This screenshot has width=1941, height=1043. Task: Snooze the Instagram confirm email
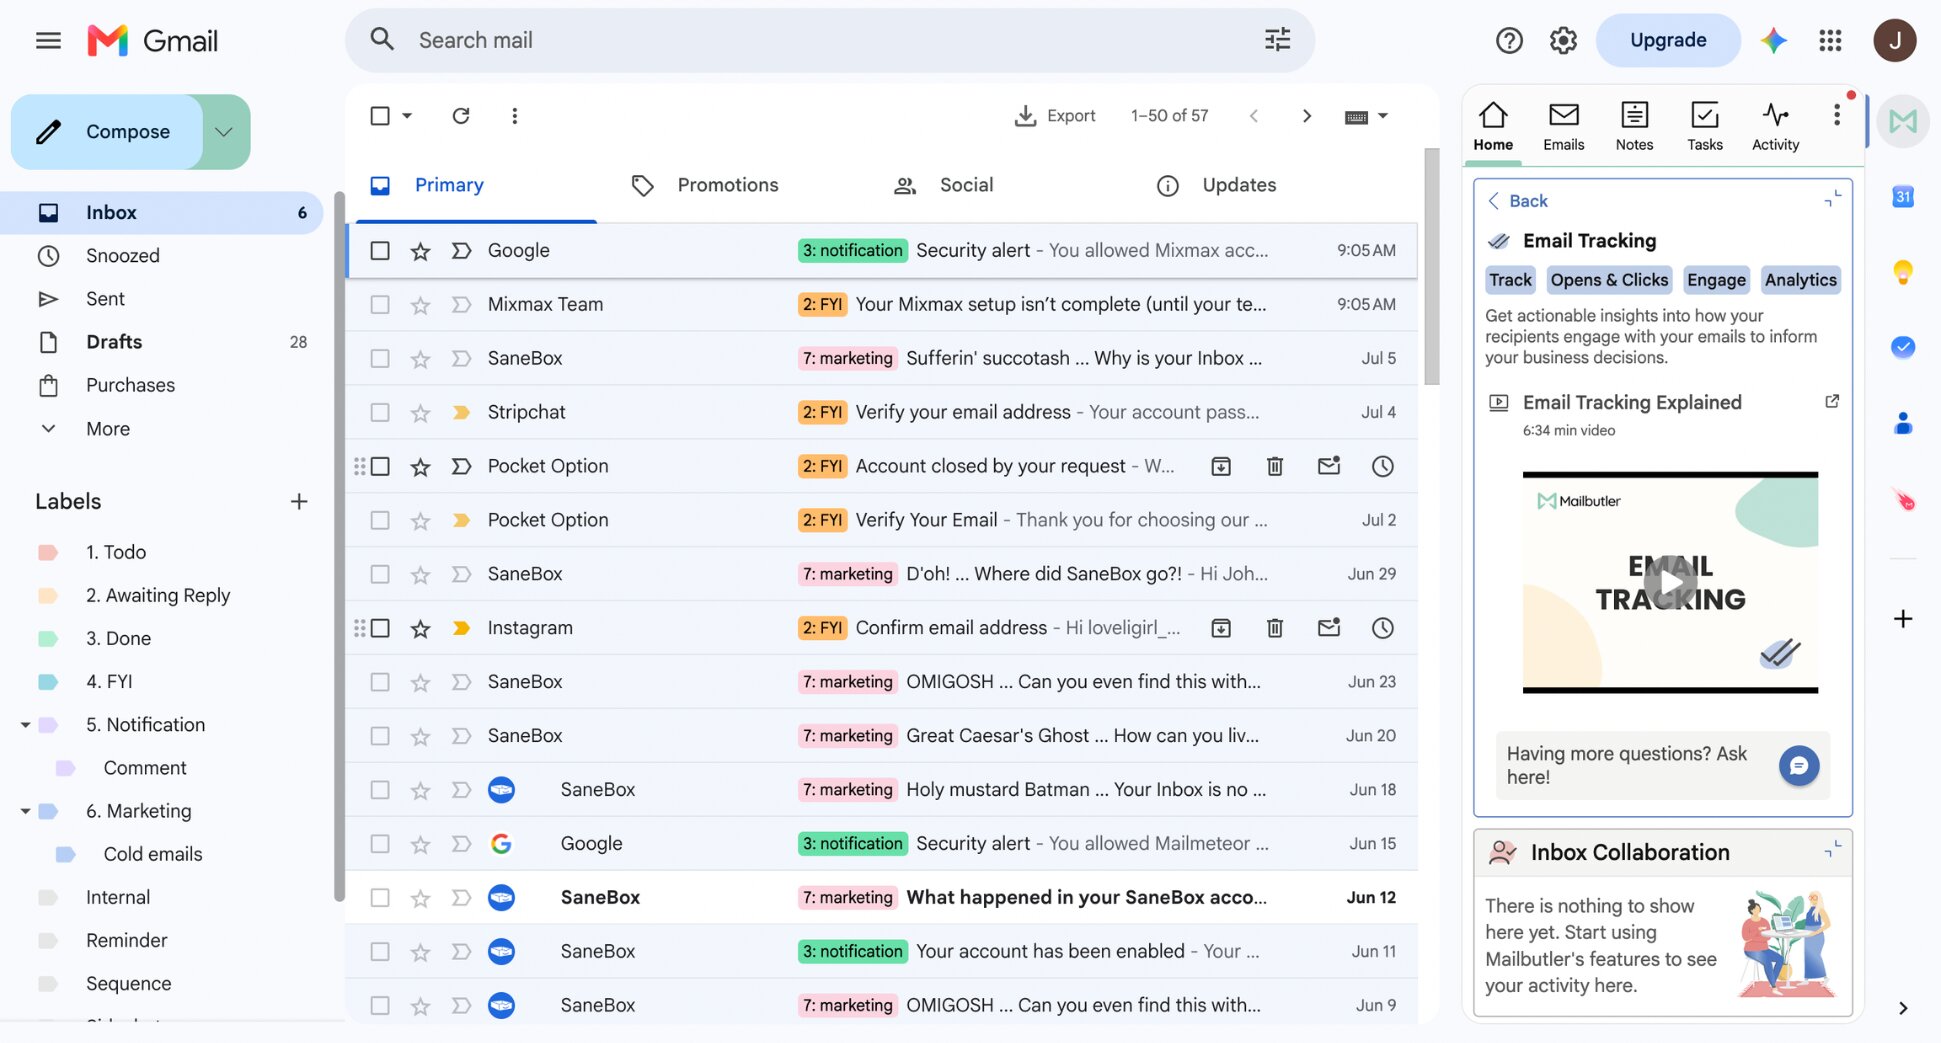[x=1382, y=628]
